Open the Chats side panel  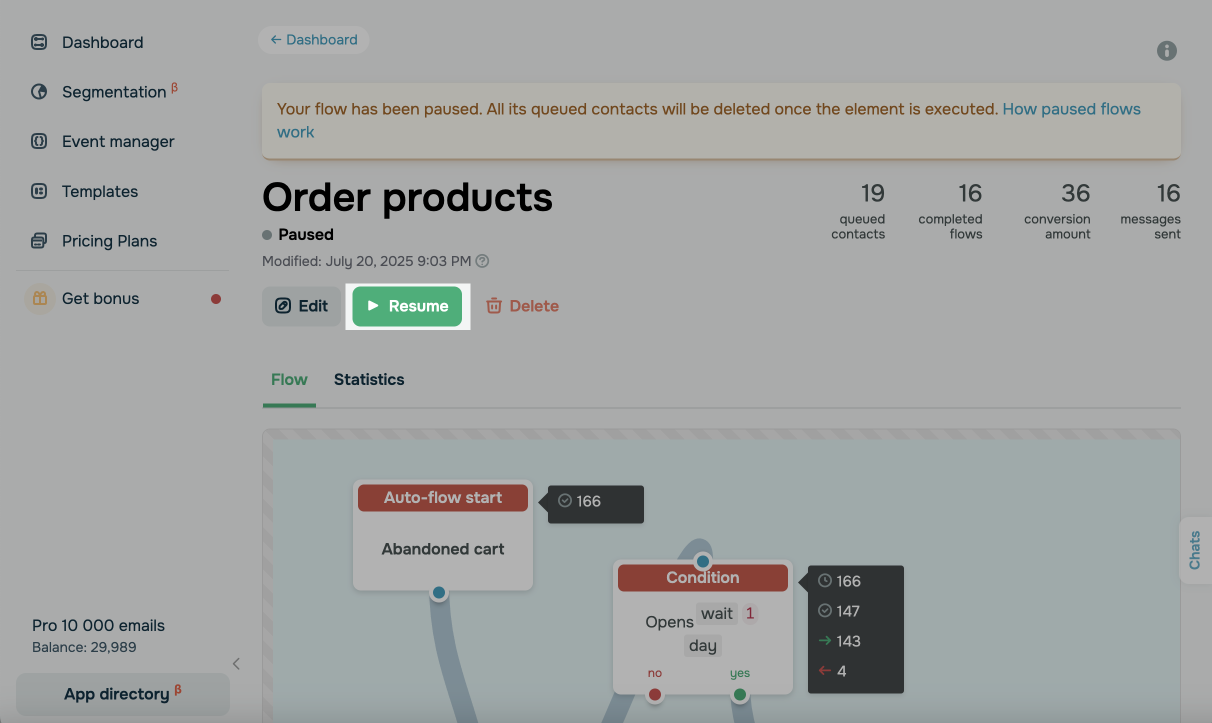(1194, 550)
